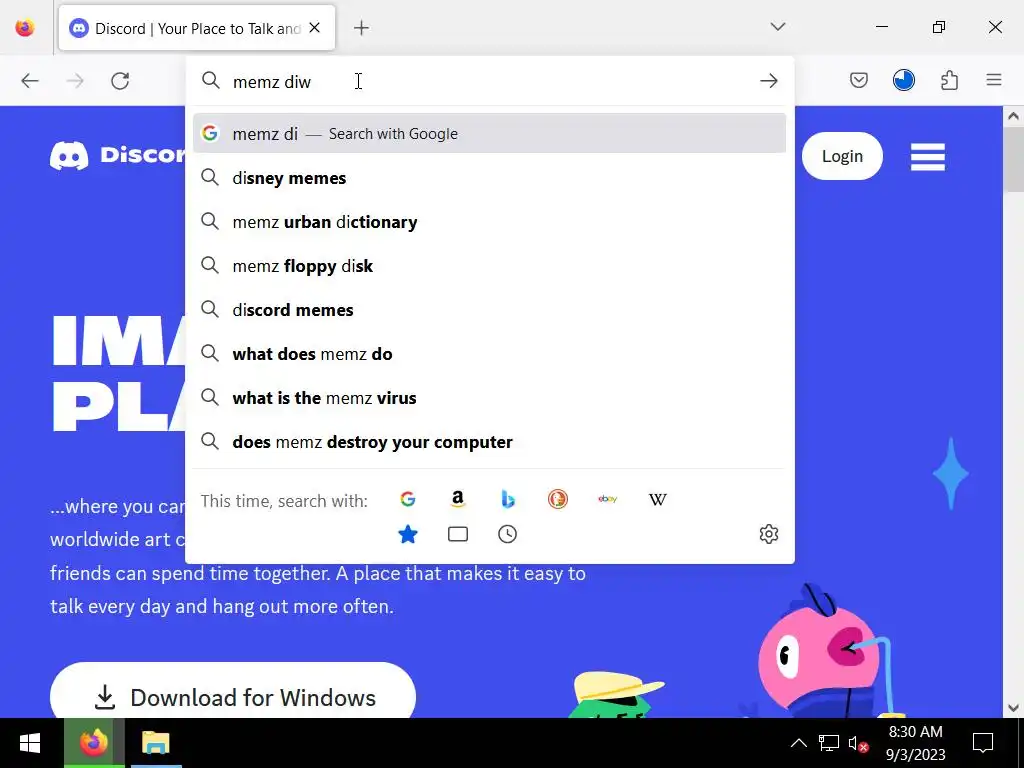Image resolution: width=1024 pixels, height=768 pixels.
Task: Open the Firefox application menu
Action: pyautogui.click(x=994, y=80)
